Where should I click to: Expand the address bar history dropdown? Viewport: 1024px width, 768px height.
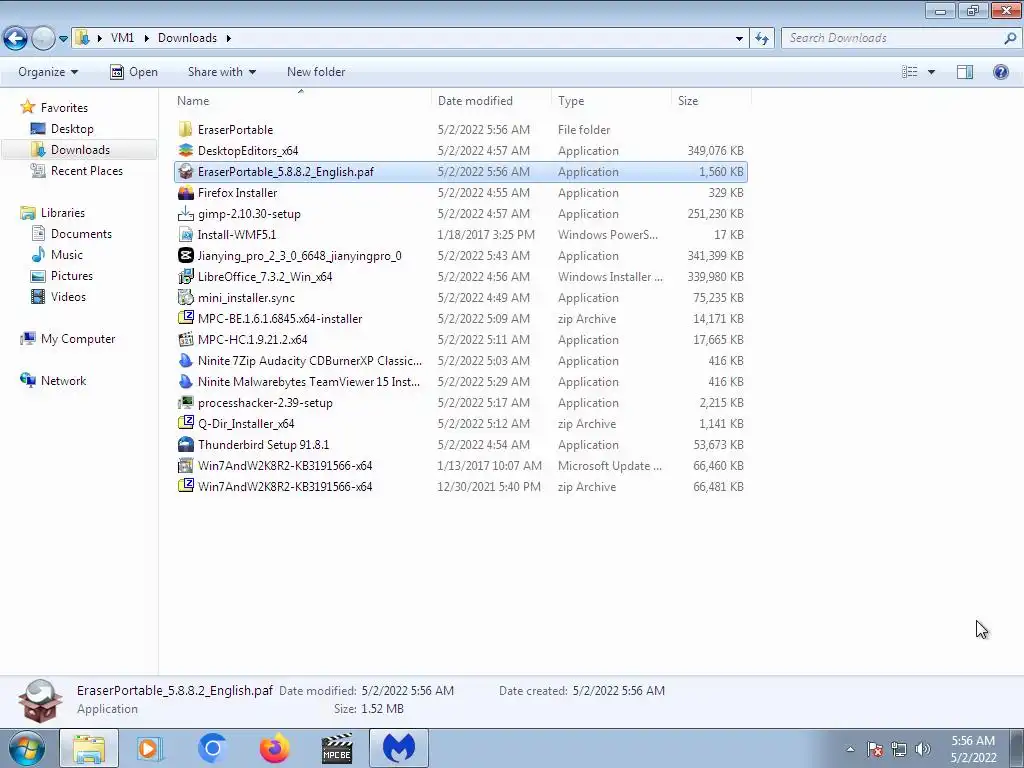tap(739, 38)
